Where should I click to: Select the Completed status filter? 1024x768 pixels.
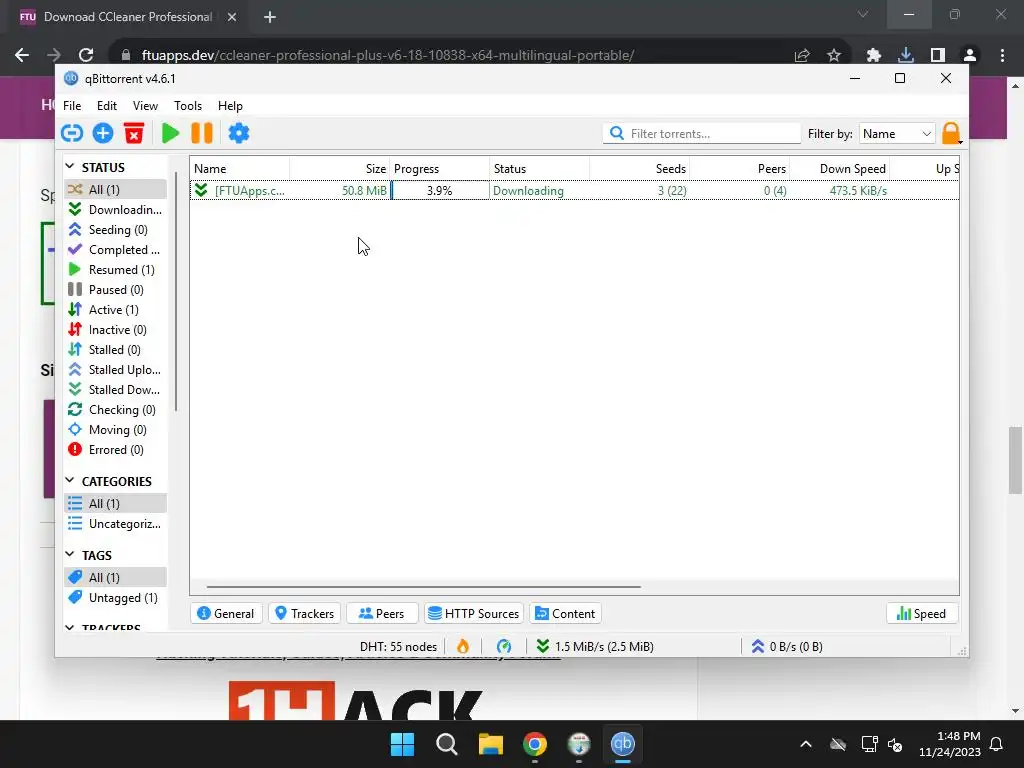116,249
